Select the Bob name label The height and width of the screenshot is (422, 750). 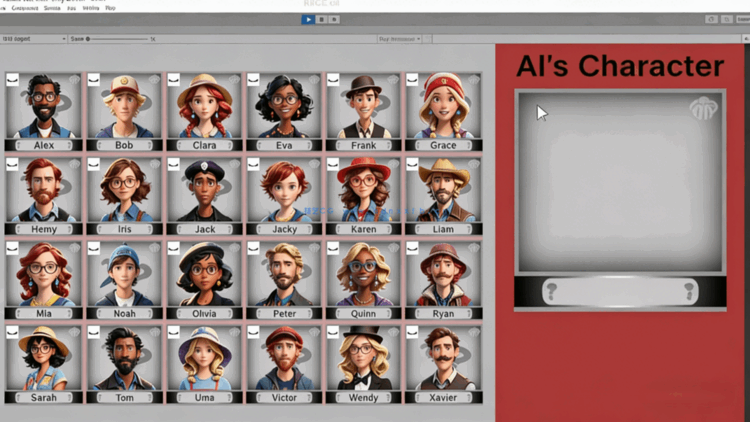[124, 145]
